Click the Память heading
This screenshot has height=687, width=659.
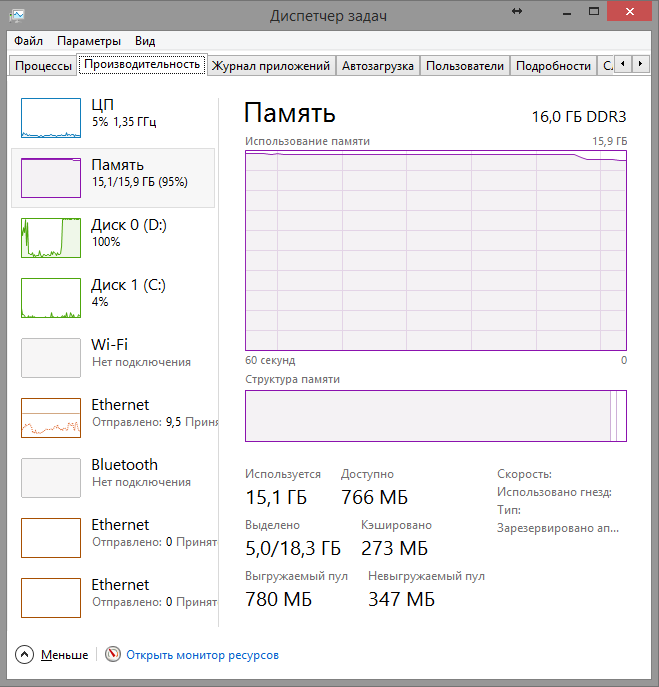point(290,113)
